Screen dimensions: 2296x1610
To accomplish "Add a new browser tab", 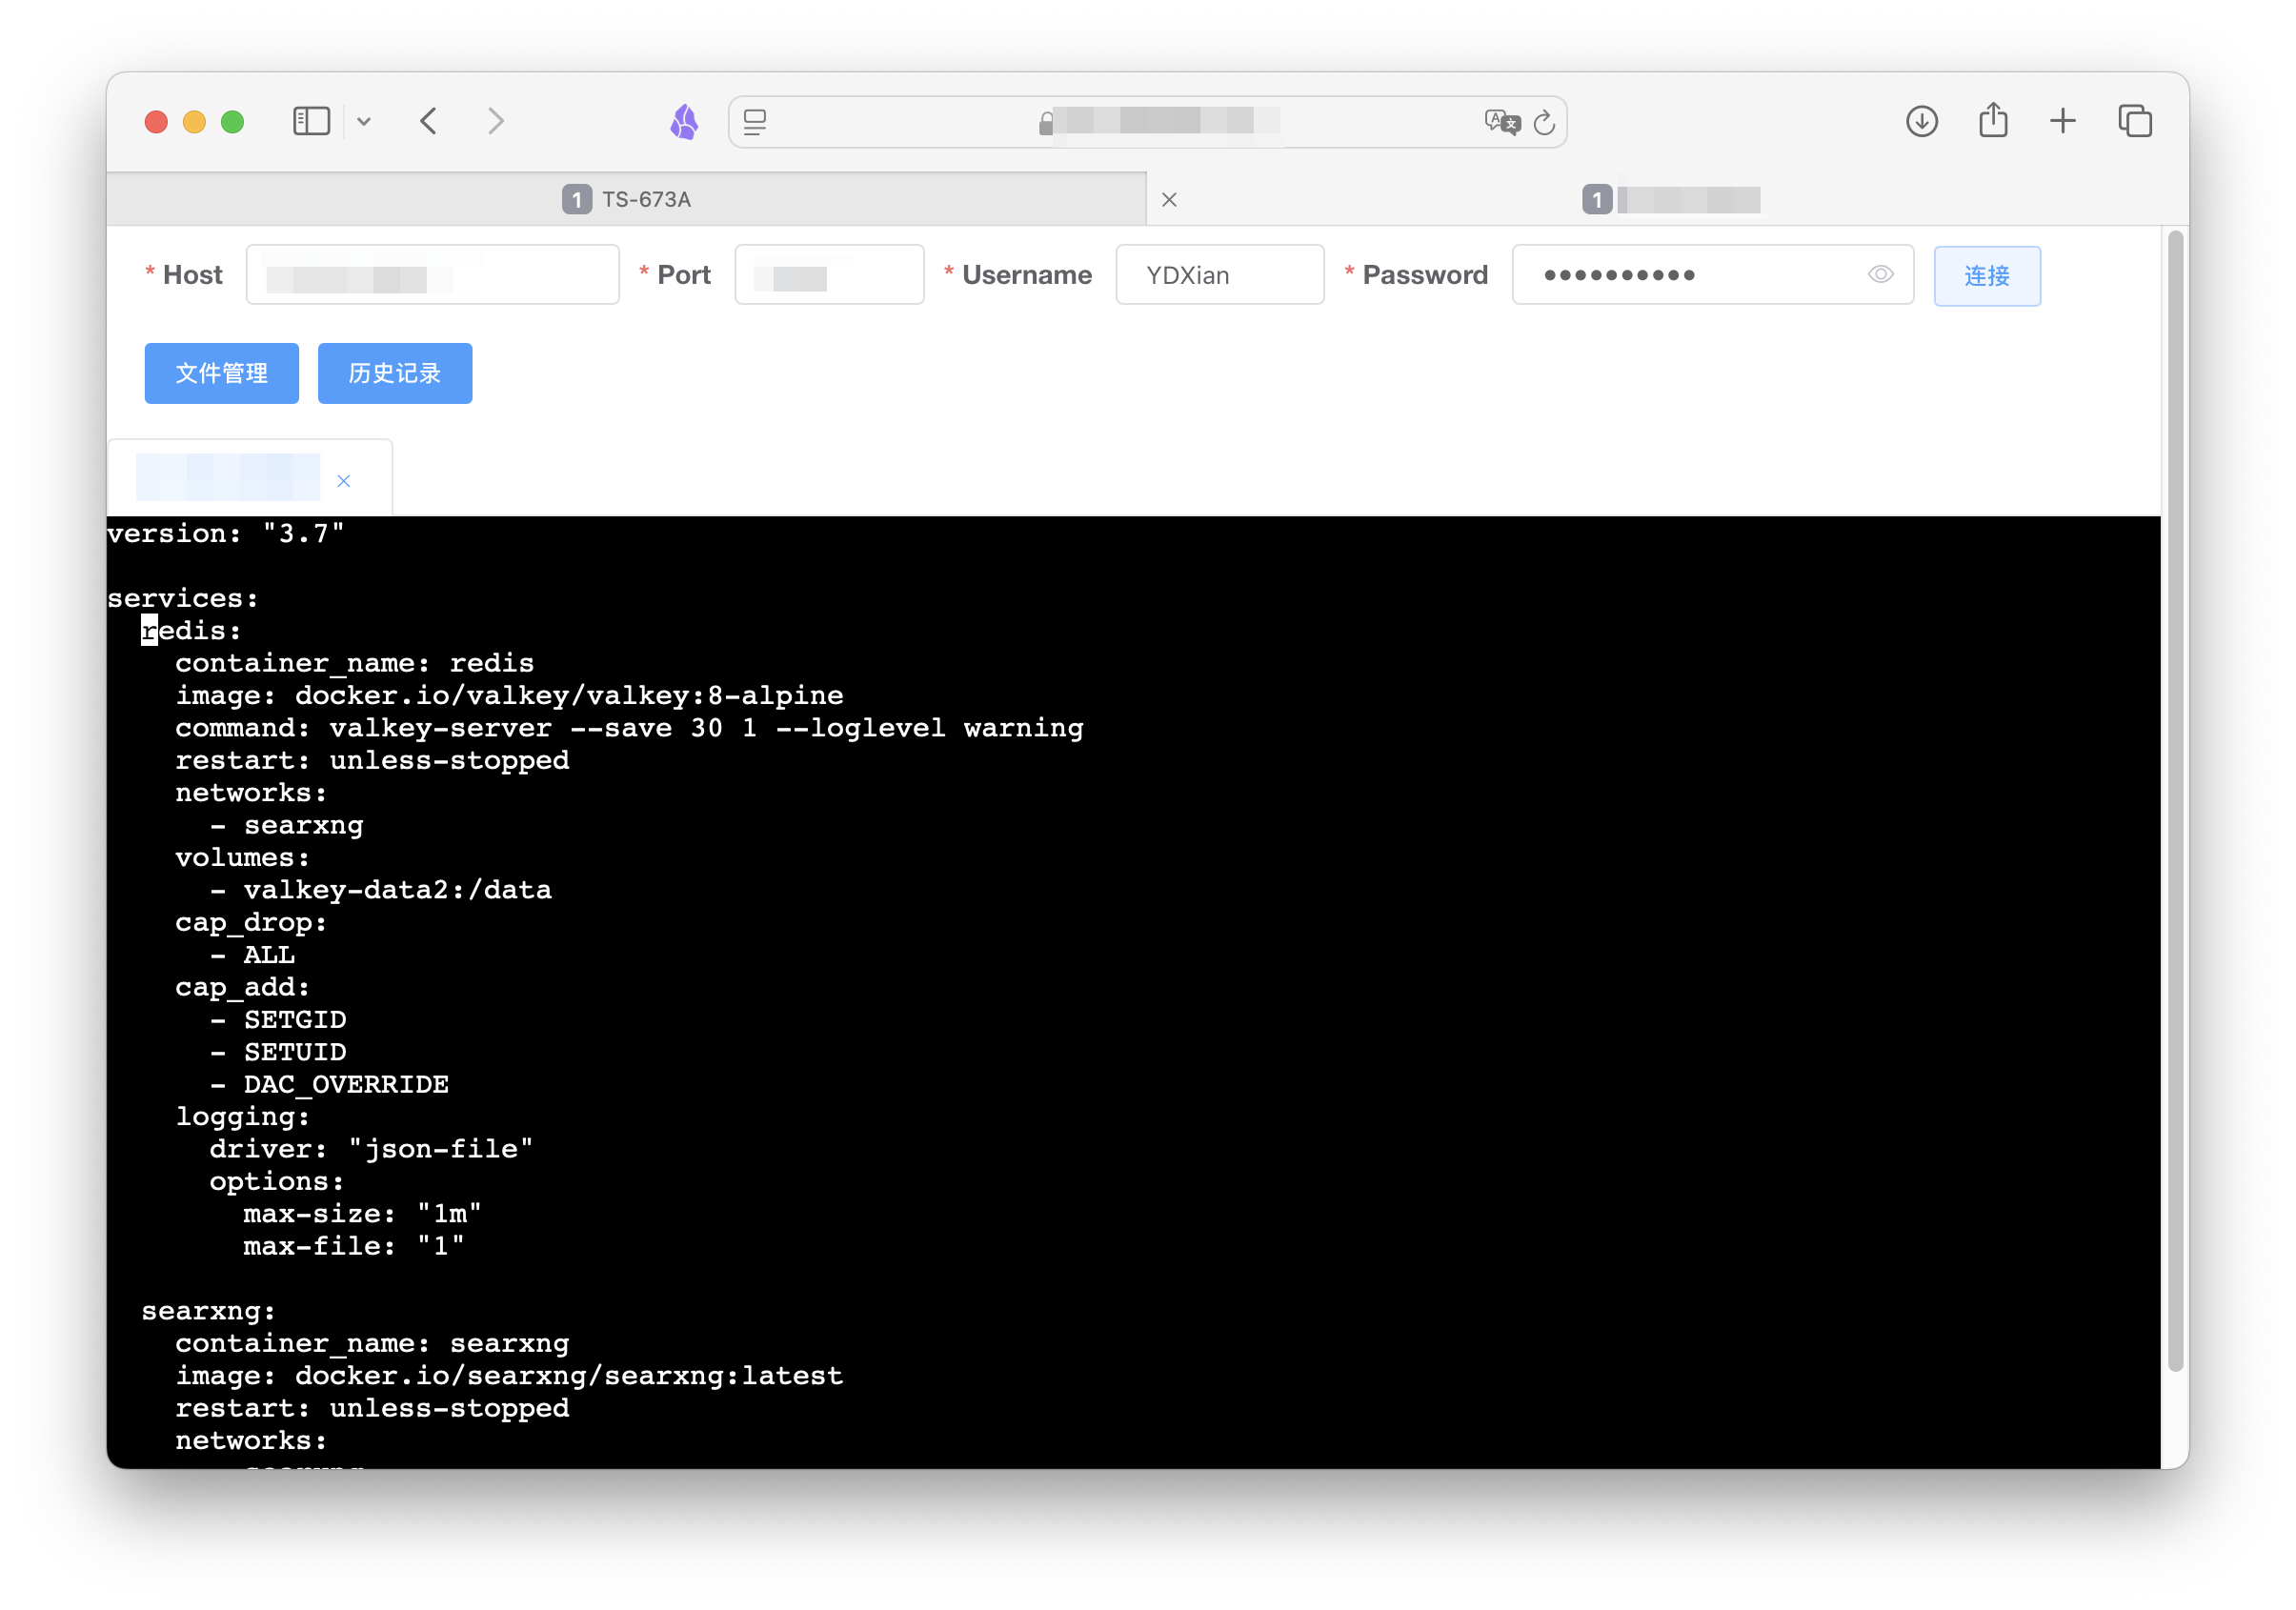I will 2062,122.
